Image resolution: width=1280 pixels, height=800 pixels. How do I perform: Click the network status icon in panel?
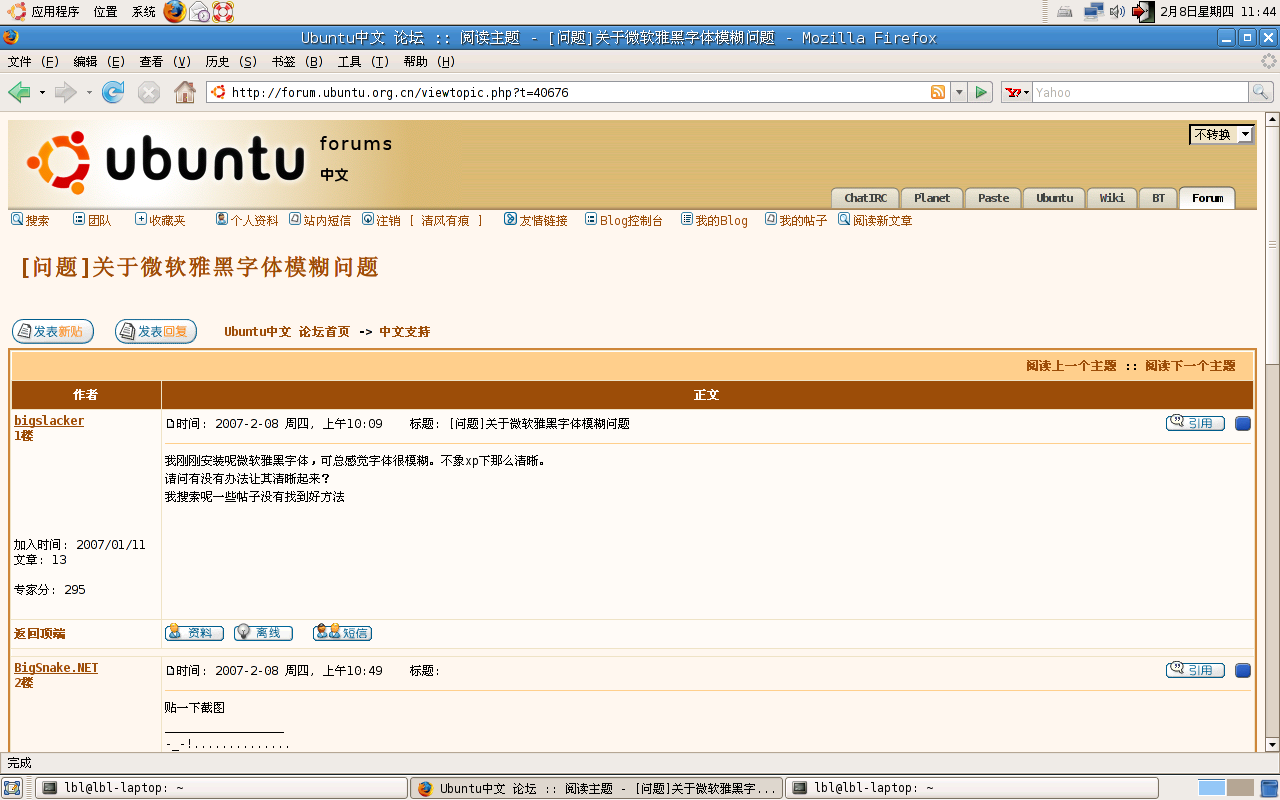click(x=1094, y=12)
